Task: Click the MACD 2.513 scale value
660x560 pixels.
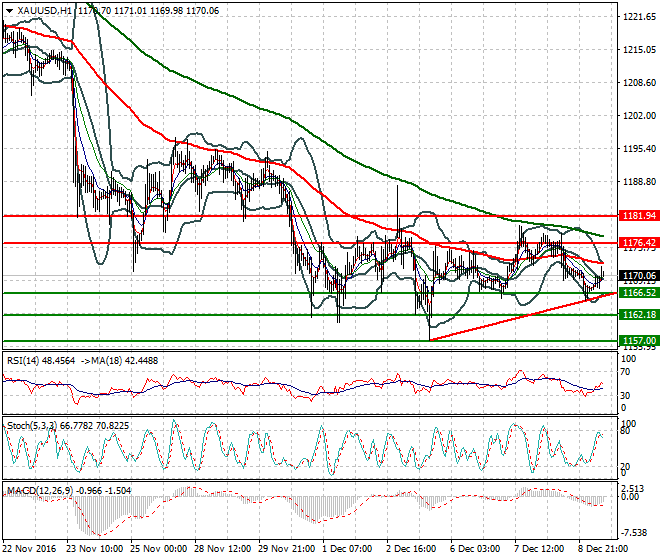Action: pyautogui.click(x=633, y=488)
